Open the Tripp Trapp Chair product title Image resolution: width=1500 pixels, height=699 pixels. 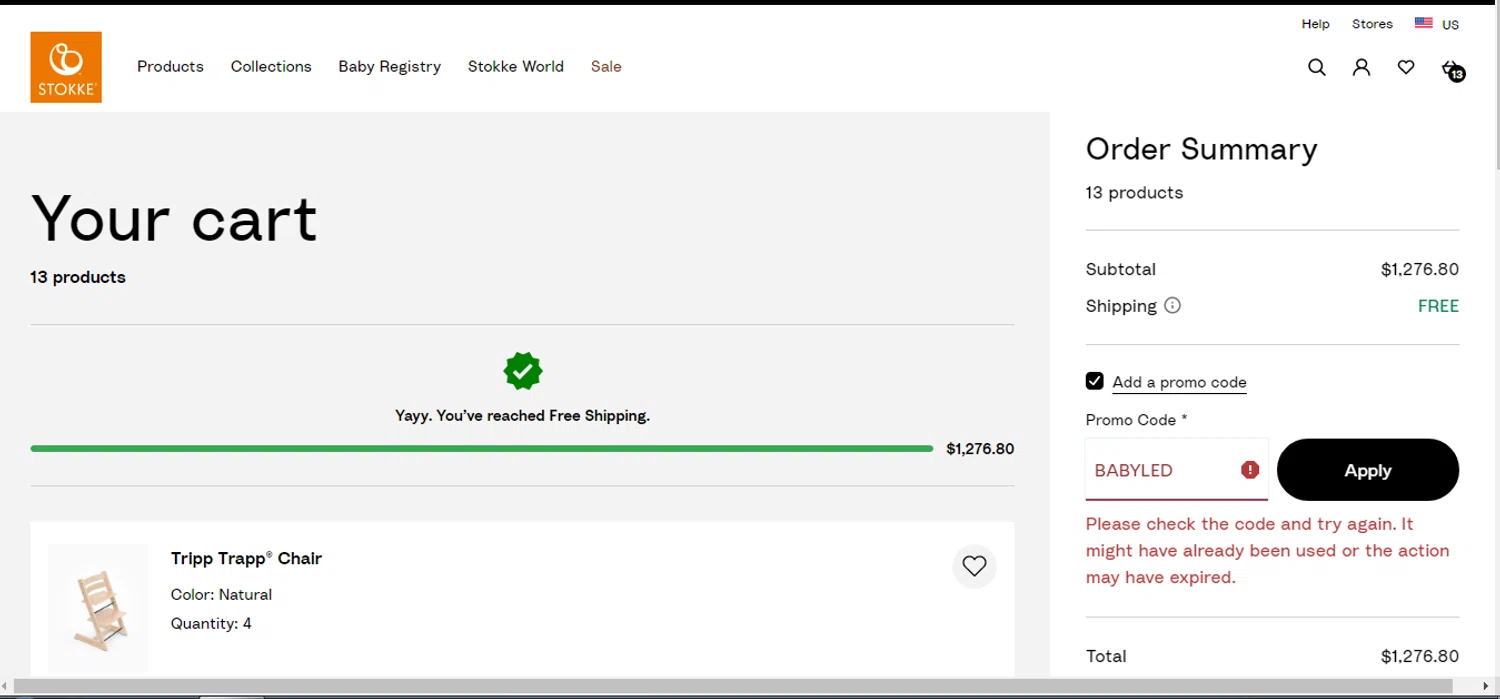pyautogui.click(x=246, y=558)
